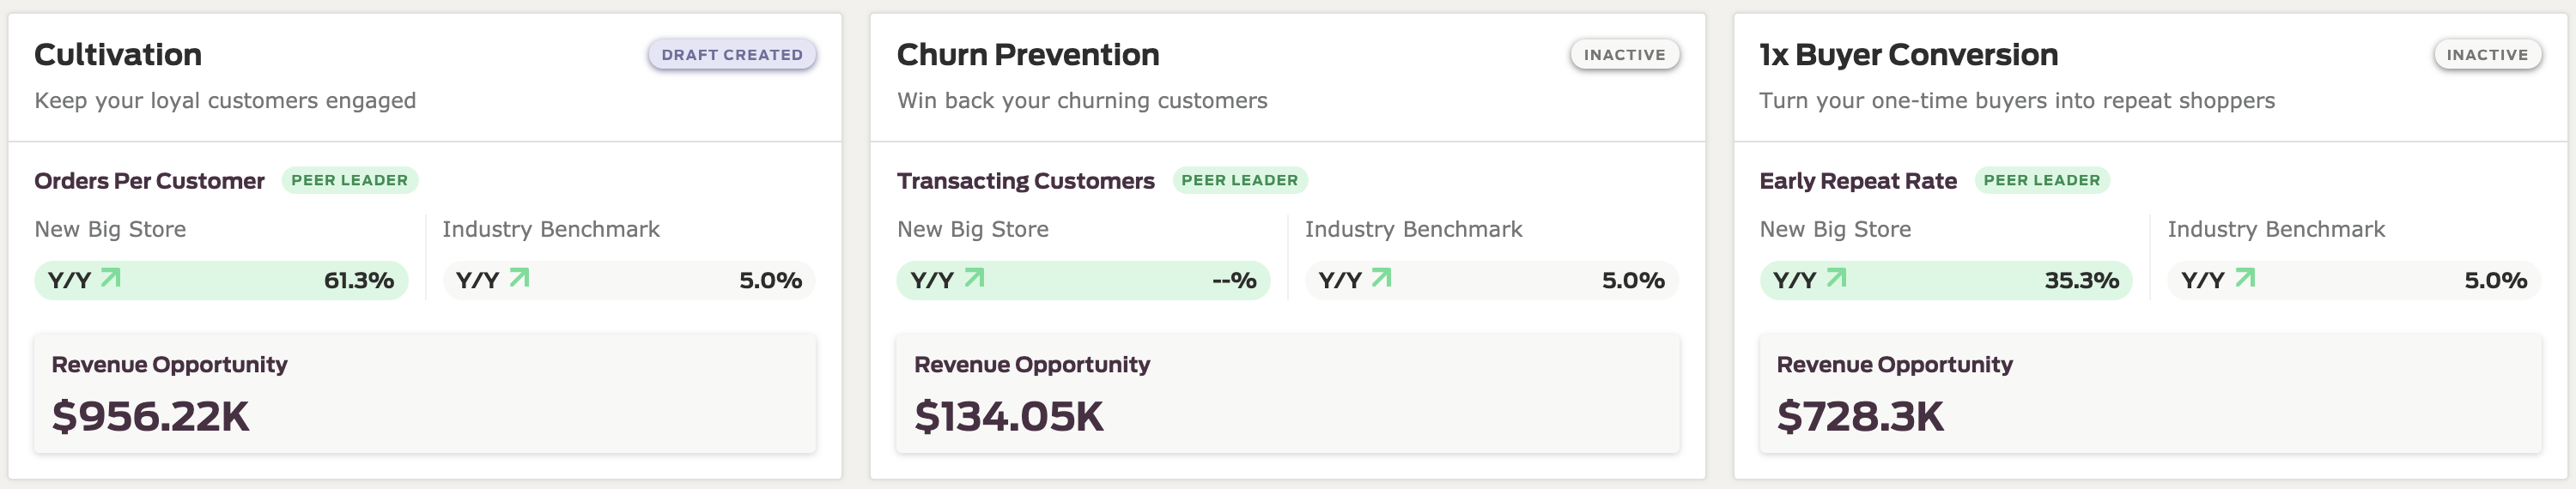Viewport: 2576px width, 489px height.
Task: Click the Y/Y arrow in 1x Buyer Conversion store metric
Action: [x=1837, y=278]
